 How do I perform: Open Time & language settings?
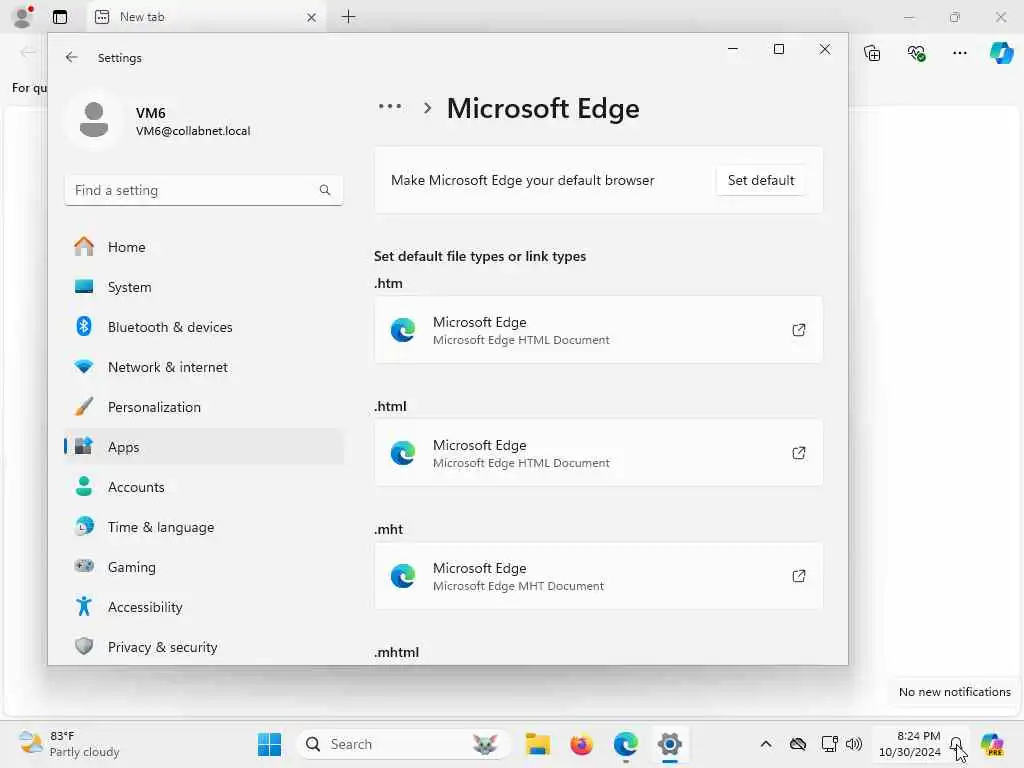tap(204, 526)
